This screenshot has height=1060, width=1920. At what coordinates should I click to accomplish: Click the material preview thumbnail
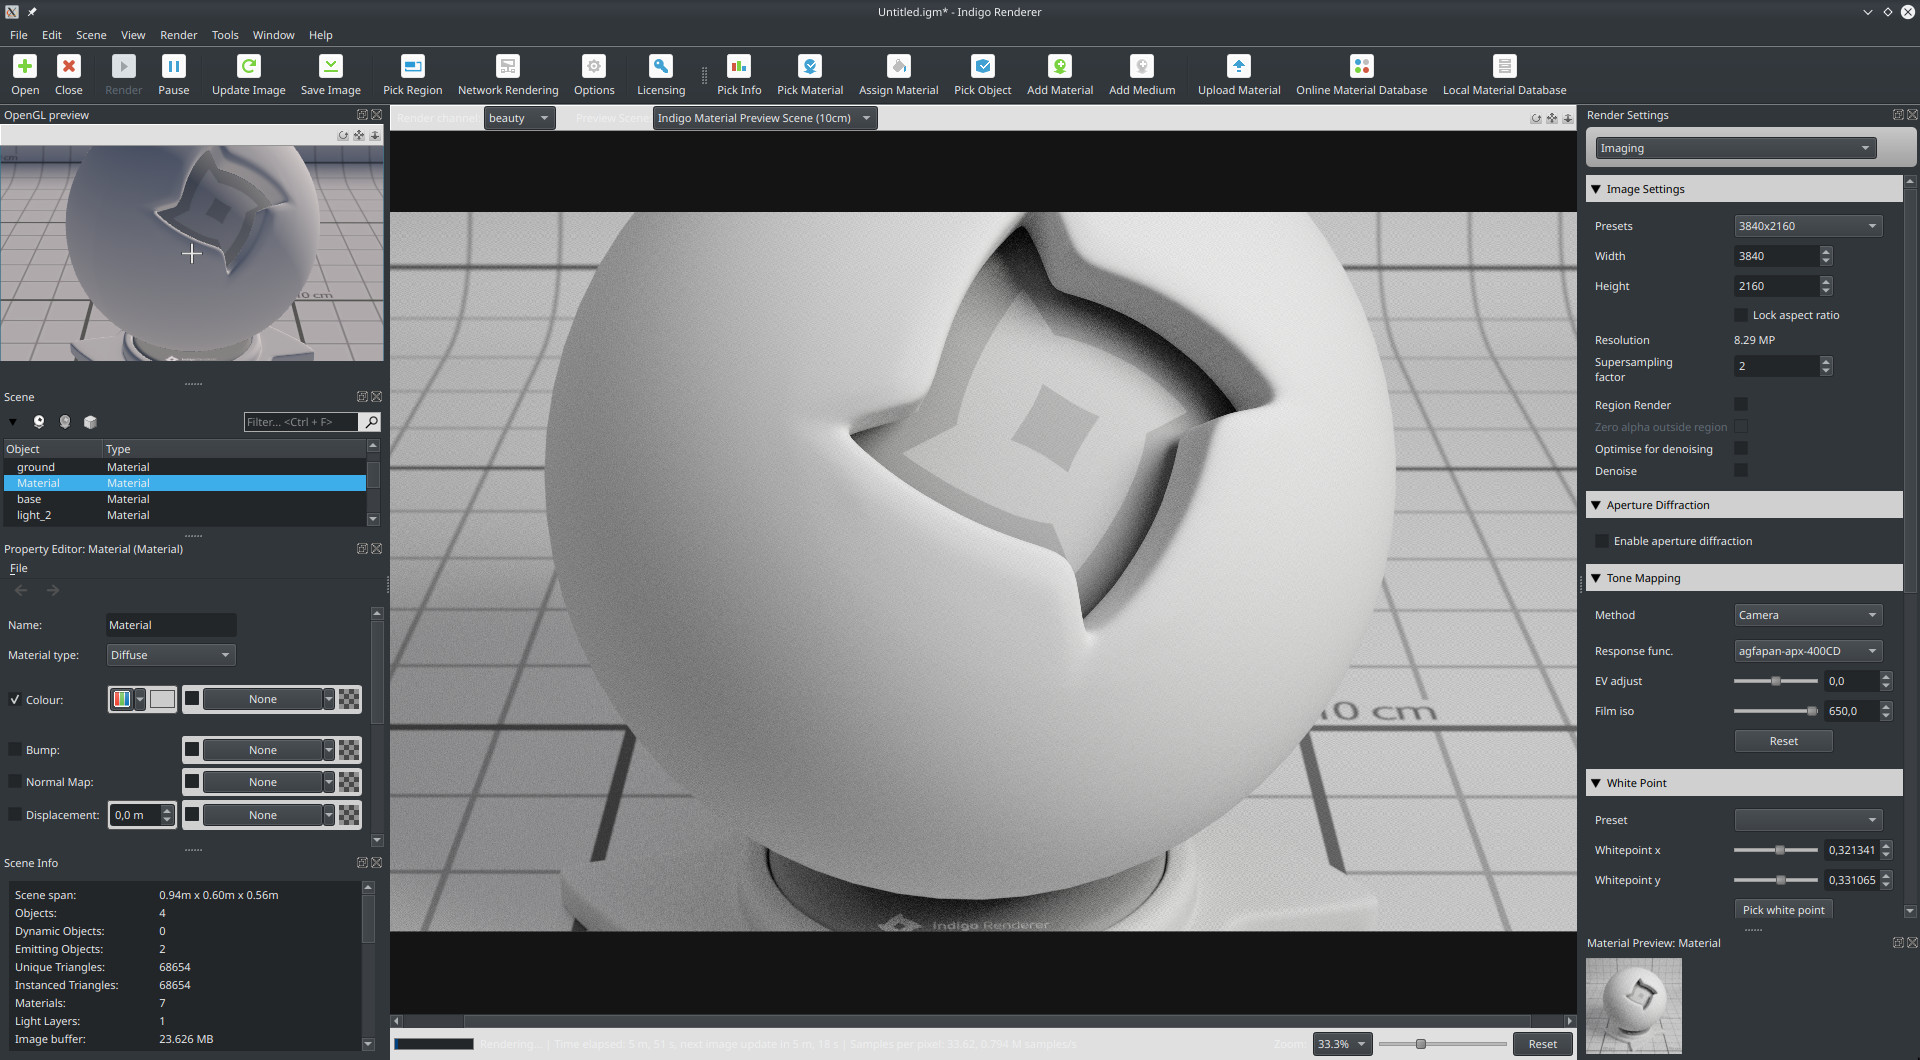[1634, 1006]
